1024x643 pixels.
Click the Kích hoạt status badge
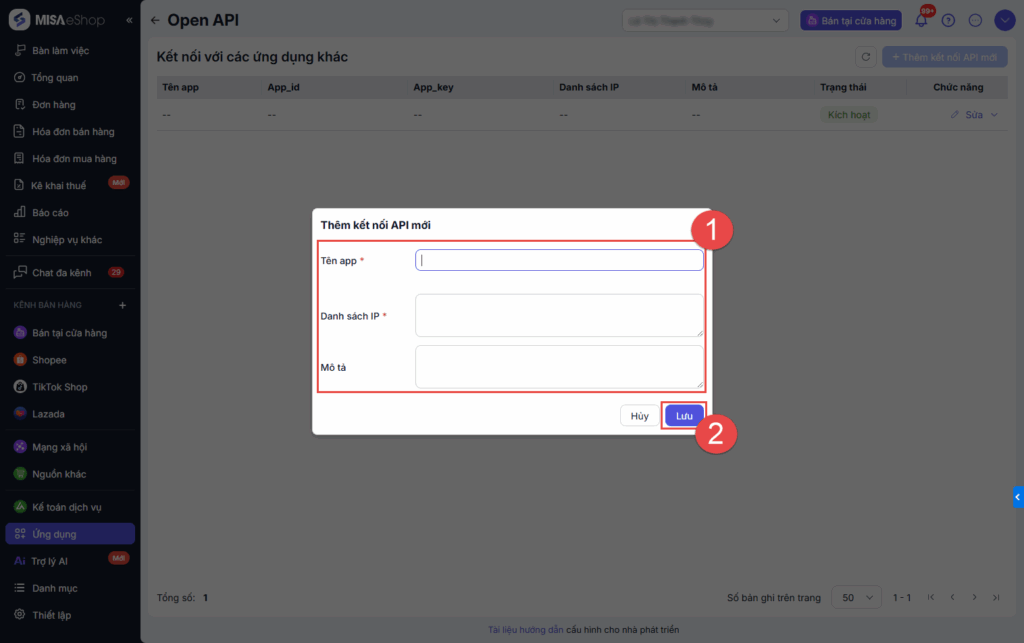(x=849, y=115)
